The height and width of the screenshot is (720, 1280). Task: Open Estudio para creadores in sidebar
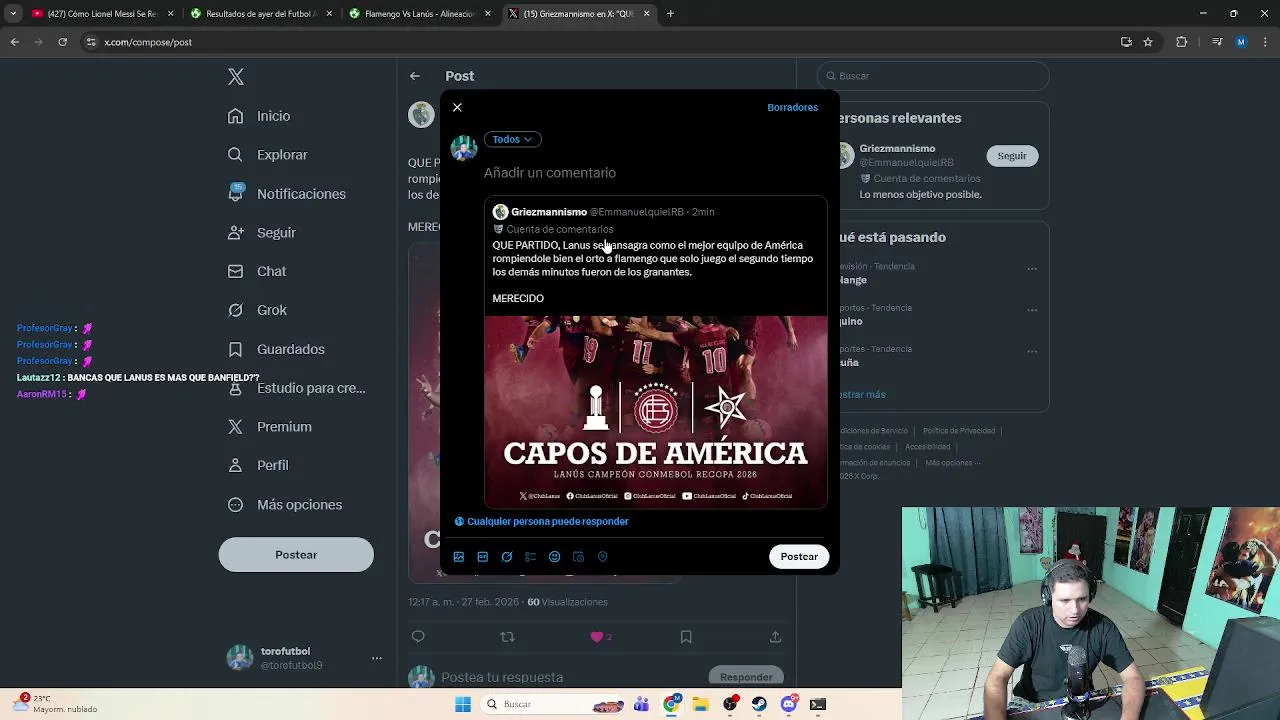pos(296,388)
